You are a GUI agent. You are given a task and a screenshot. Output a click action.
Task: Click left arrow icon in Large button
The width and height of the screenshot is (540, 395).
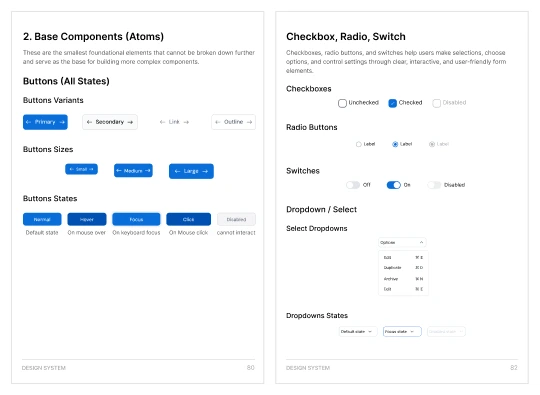[177, 171]
